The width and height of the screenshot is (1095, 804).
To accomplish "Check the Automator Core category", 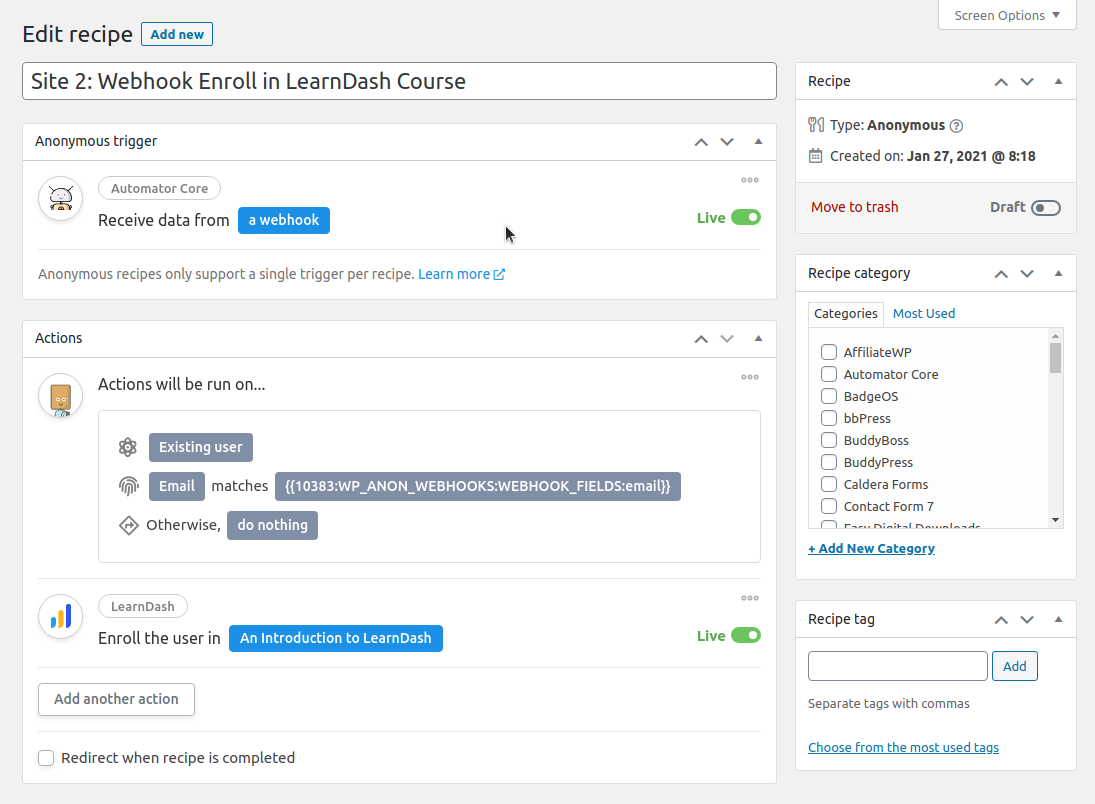I will 829,374.
